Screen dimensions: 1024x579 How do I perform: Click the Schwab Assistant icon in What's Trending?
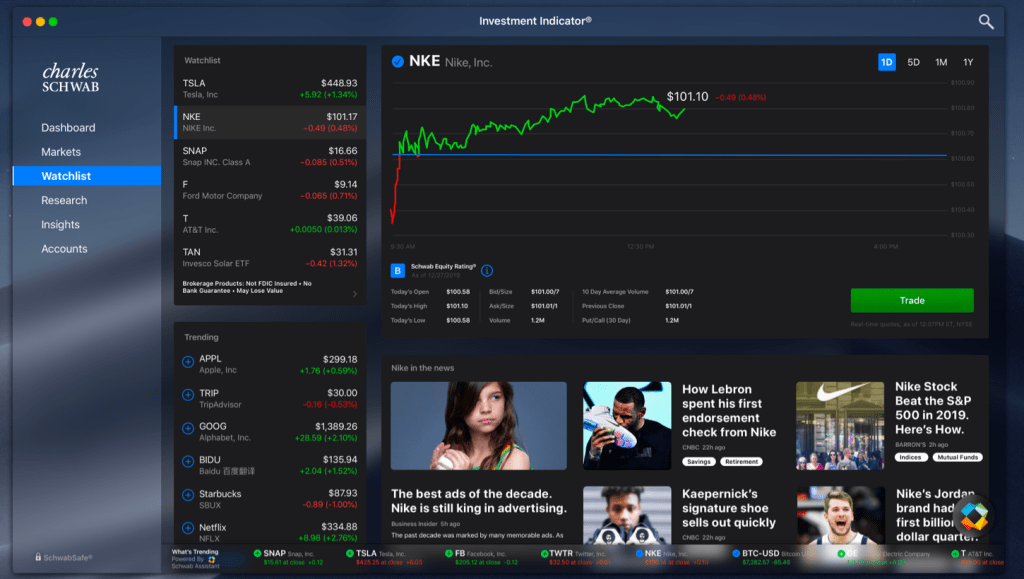[x=212, y=559]
